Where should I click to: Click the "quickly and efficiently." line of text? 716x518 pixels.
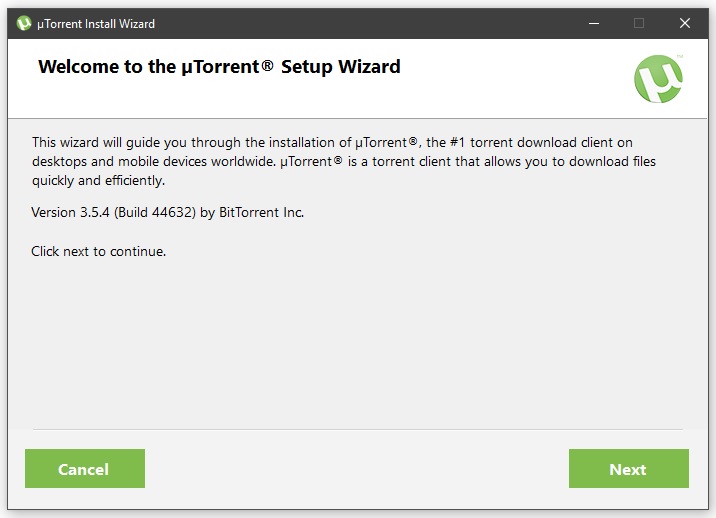(99, 181)
